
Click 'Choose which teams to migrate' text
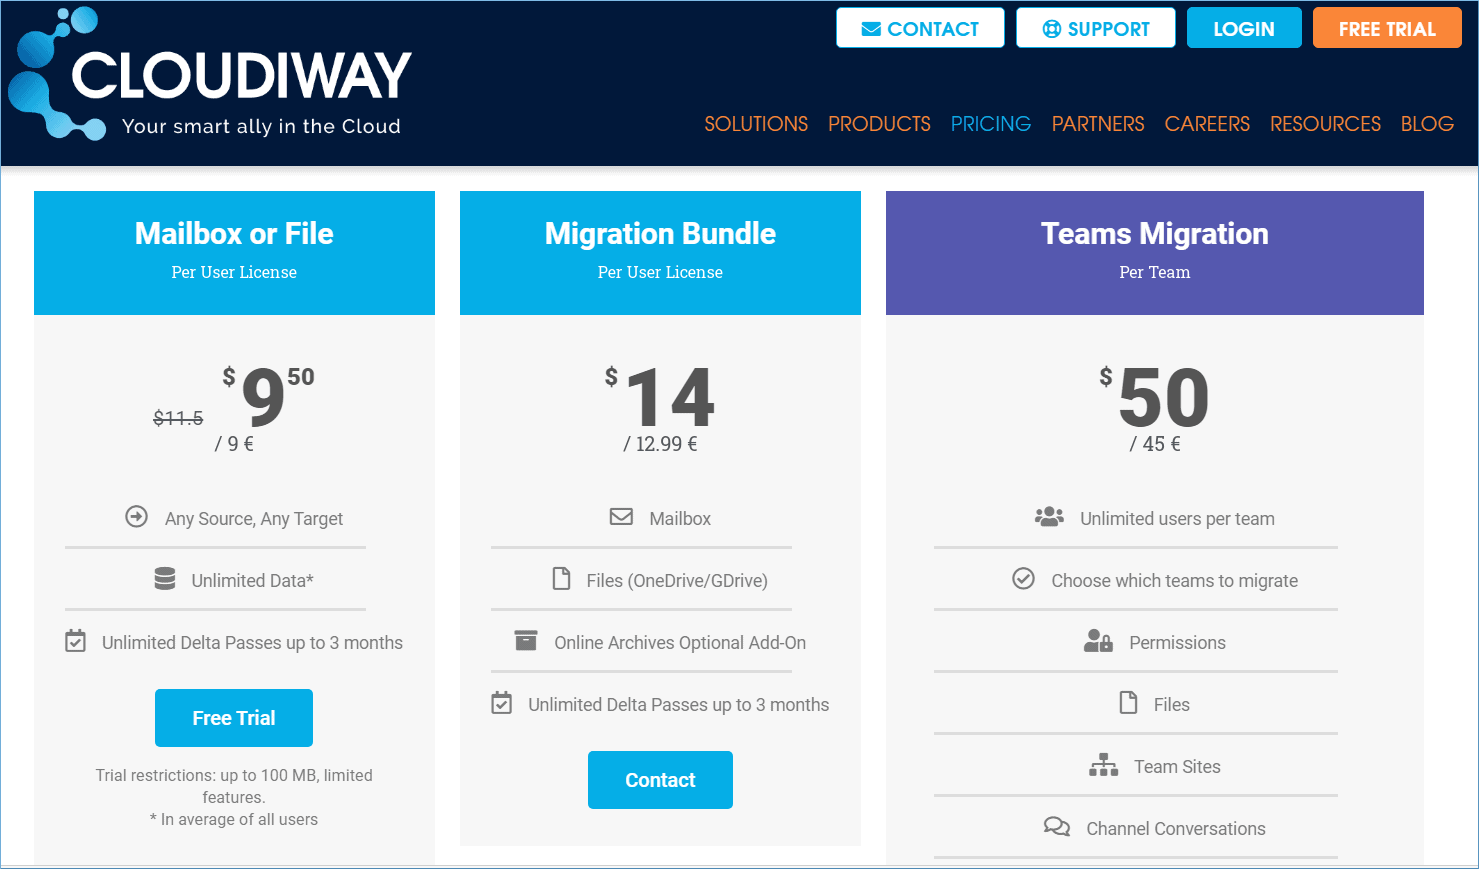1175,580
